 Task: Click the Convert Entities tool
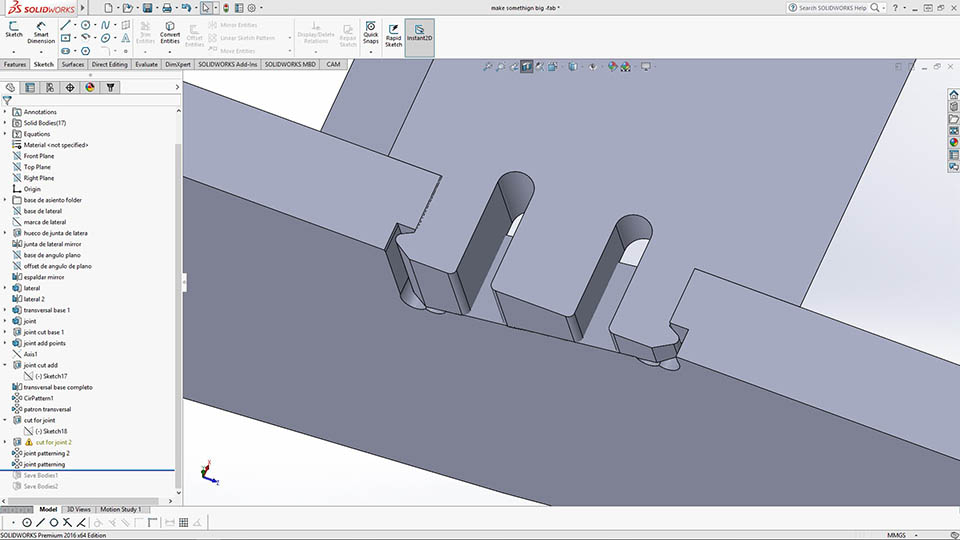pos(170,32)
